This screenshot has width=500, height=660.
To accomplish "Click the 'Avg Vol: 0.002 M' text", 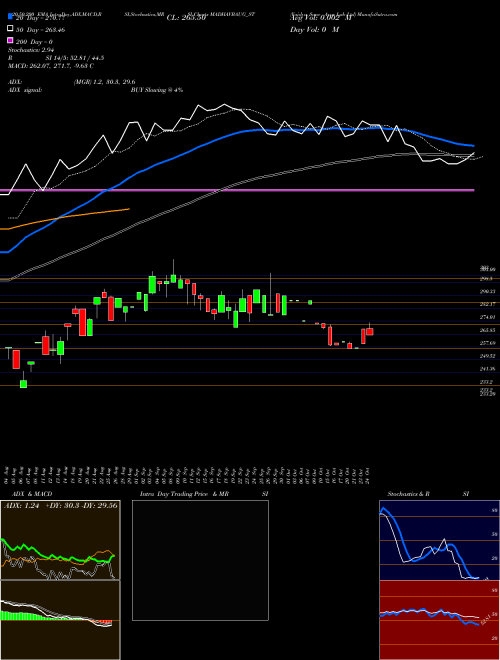I will [320, 18].
